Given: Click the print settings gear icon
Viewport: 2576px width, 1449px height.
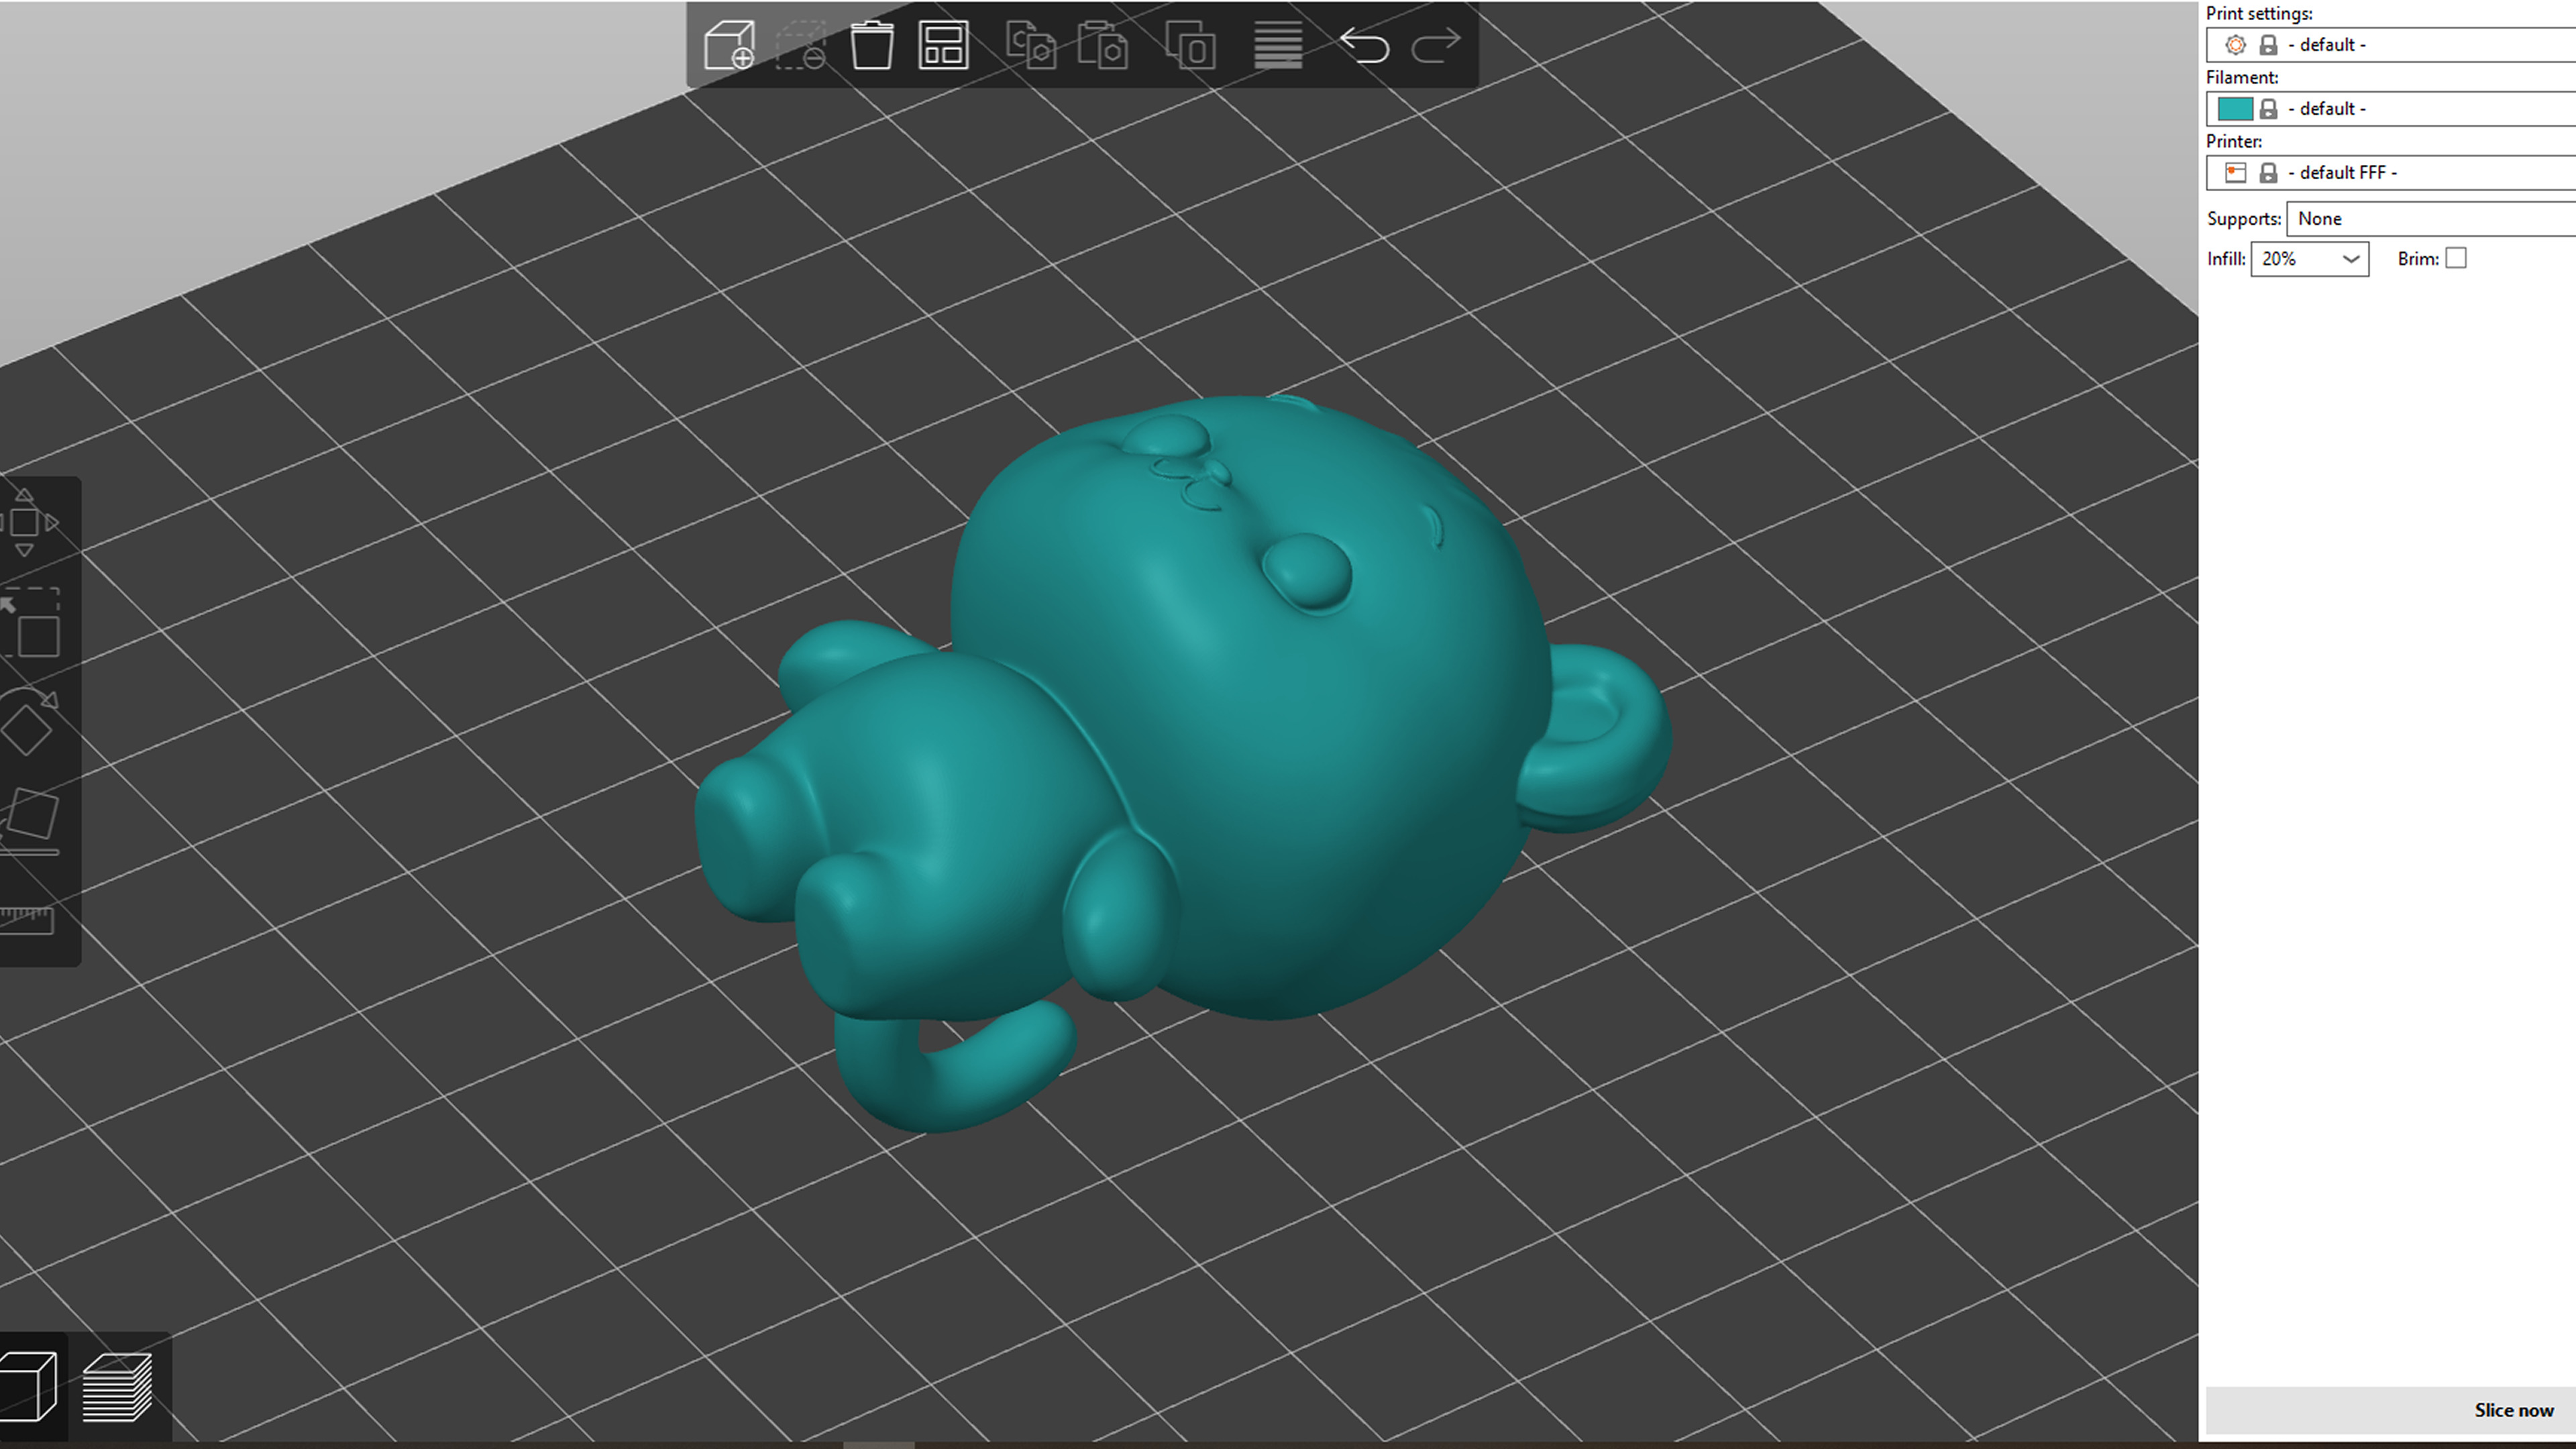Looking at the screenshot, I should tap(2235, 45).
